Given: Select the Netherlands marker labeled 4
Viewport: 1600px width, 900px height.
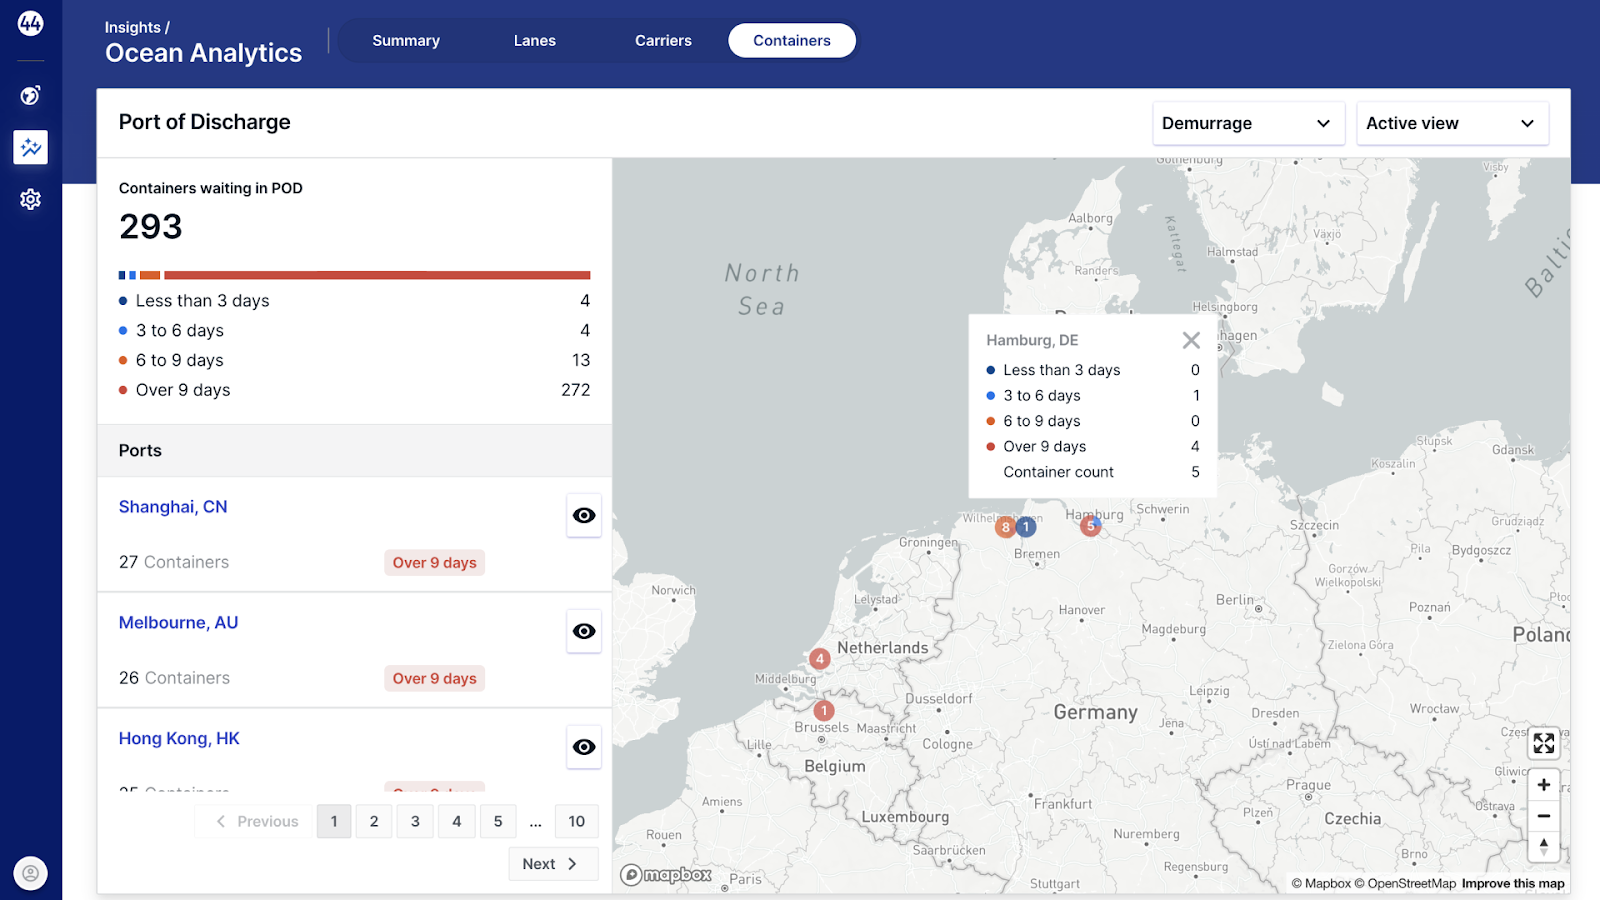Looking at the screenshot, I should click(x=820, y=658).
